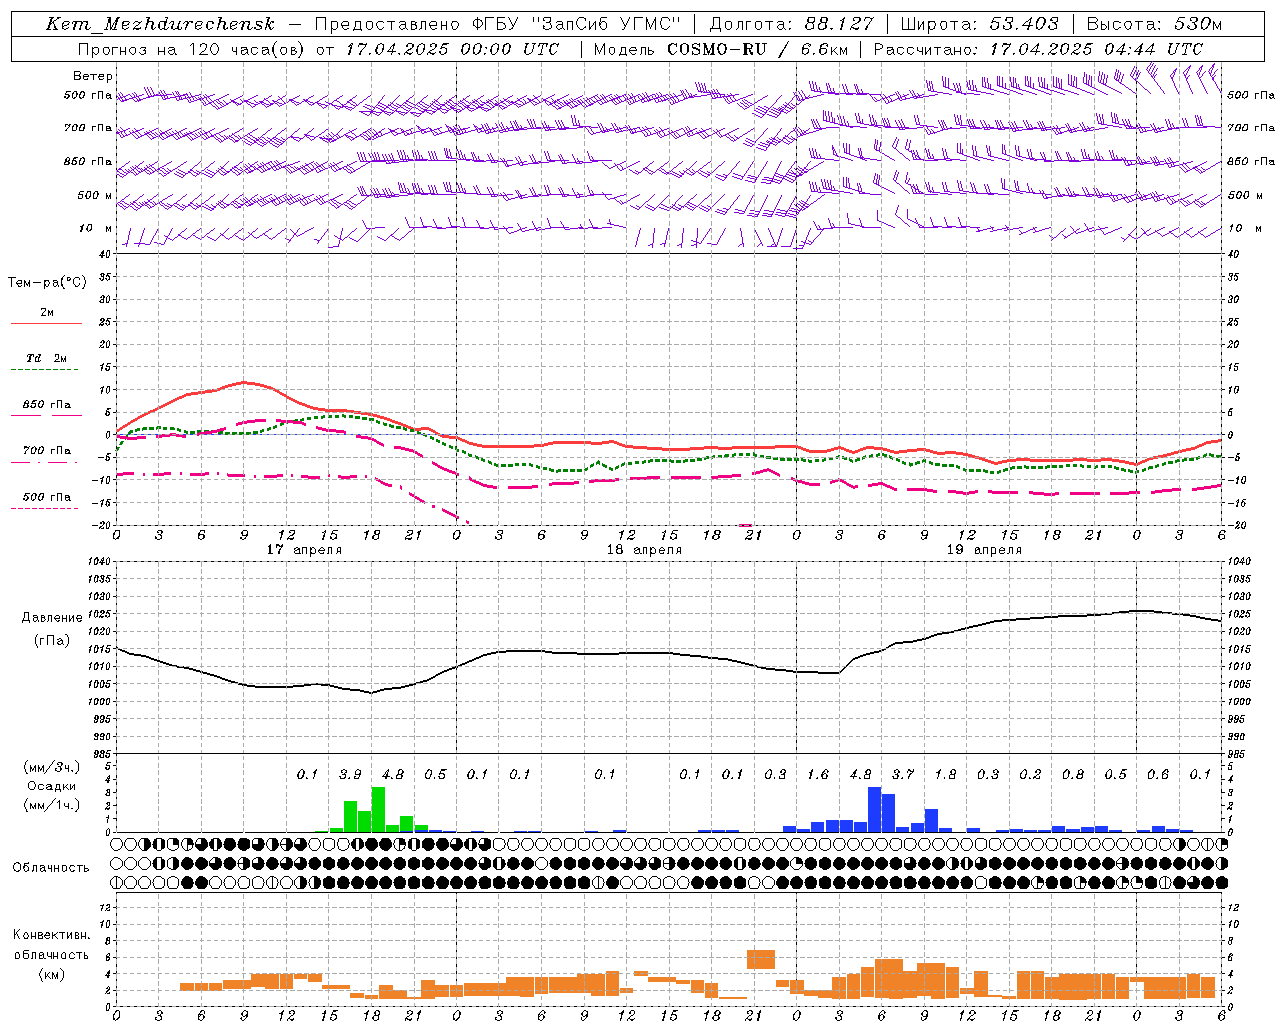Click the 'Ветер' wind panel label

[93, 76]
